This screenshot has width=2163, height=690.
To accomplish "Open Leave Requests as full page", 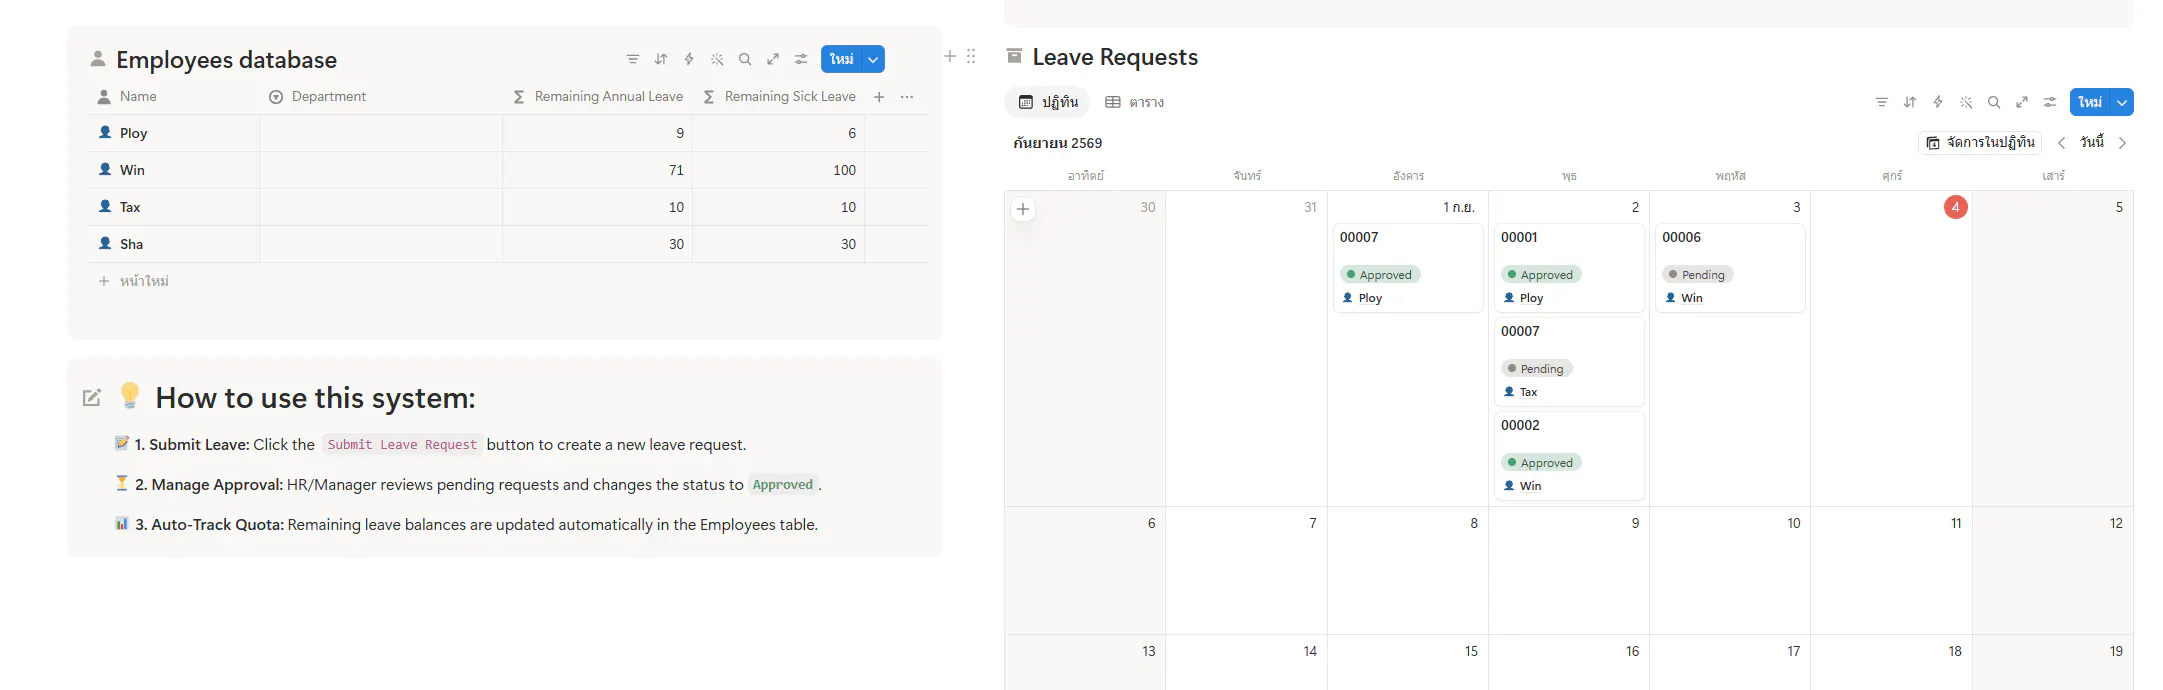I will tap(2022, 102).
